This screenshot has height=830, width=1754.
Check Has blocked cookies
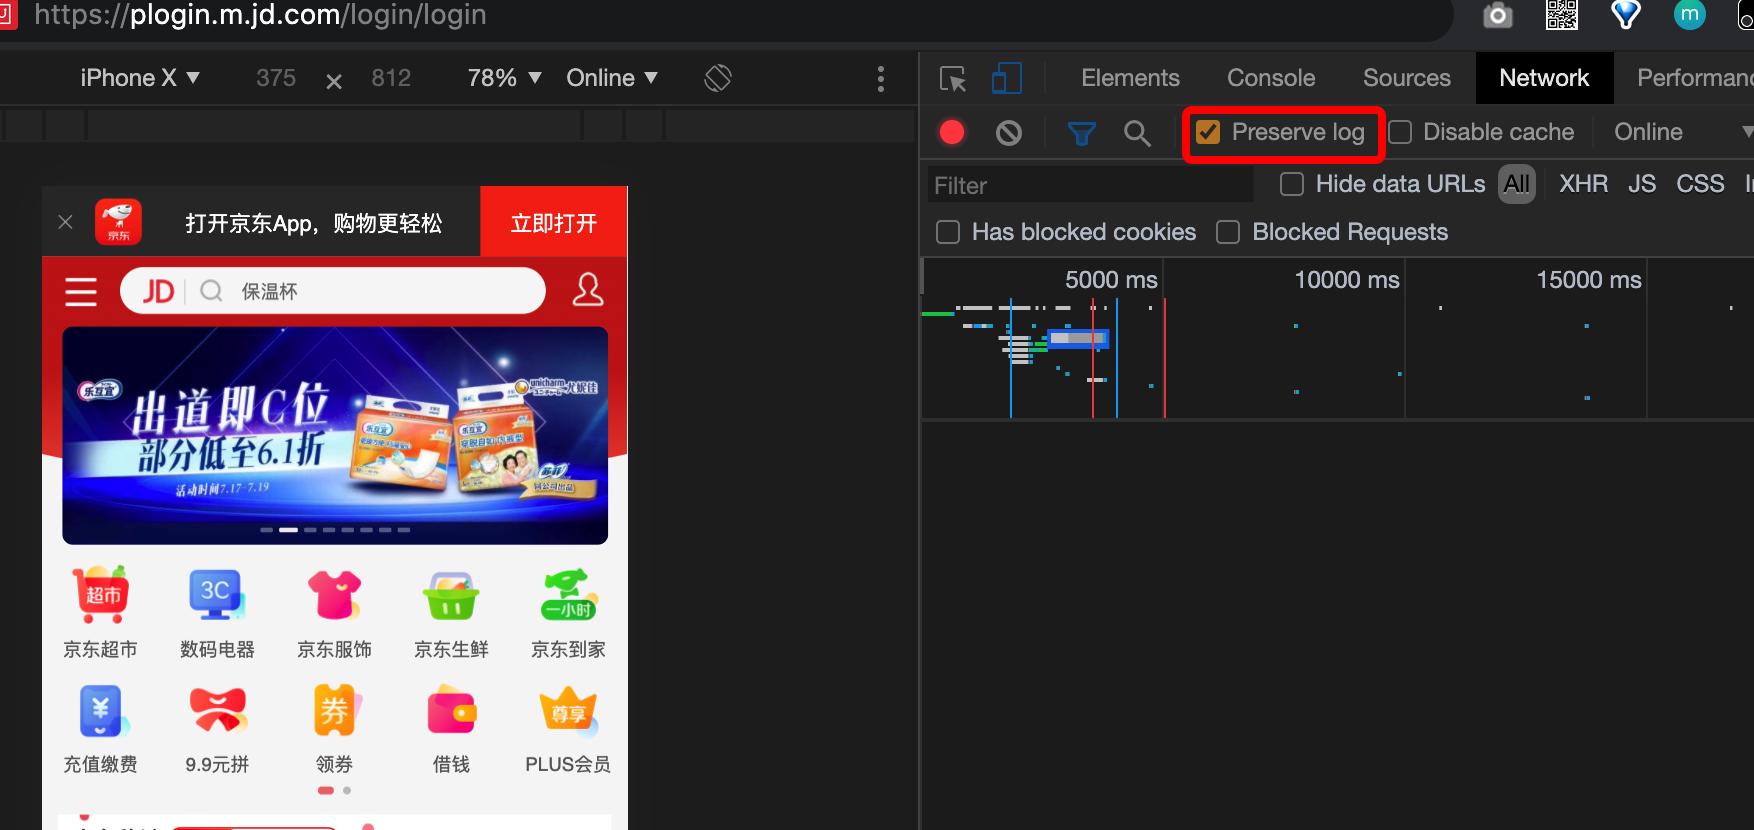coord(948,232)
